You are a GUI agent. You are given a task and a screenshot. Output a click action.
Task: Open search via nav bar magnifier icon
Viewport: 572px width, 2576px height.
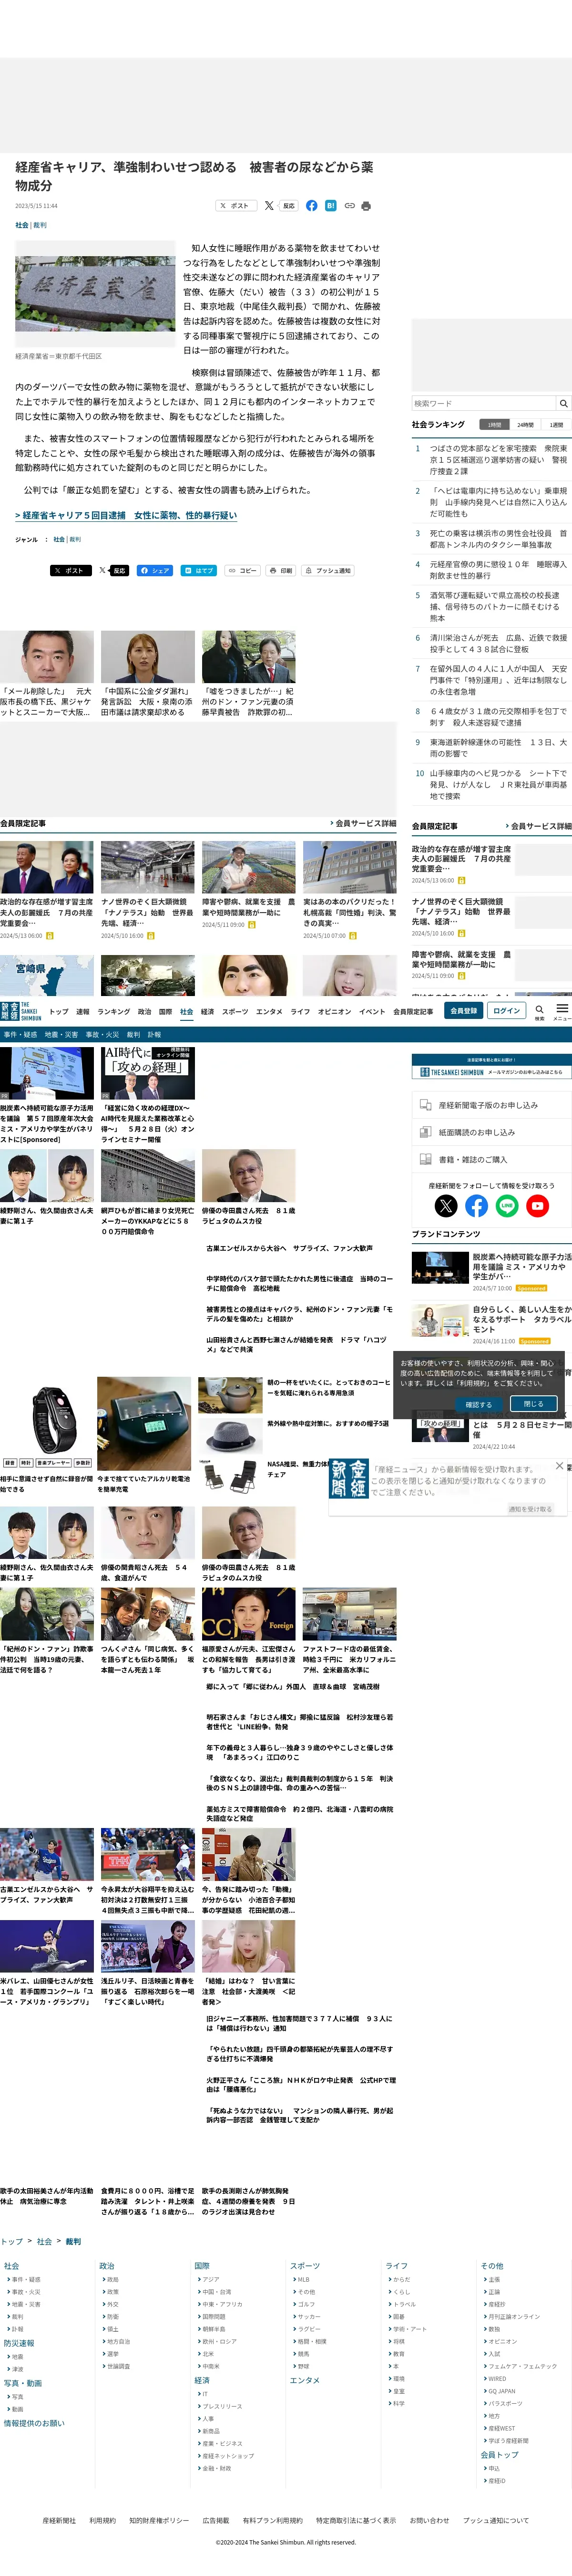click(x=539, y=1011)
